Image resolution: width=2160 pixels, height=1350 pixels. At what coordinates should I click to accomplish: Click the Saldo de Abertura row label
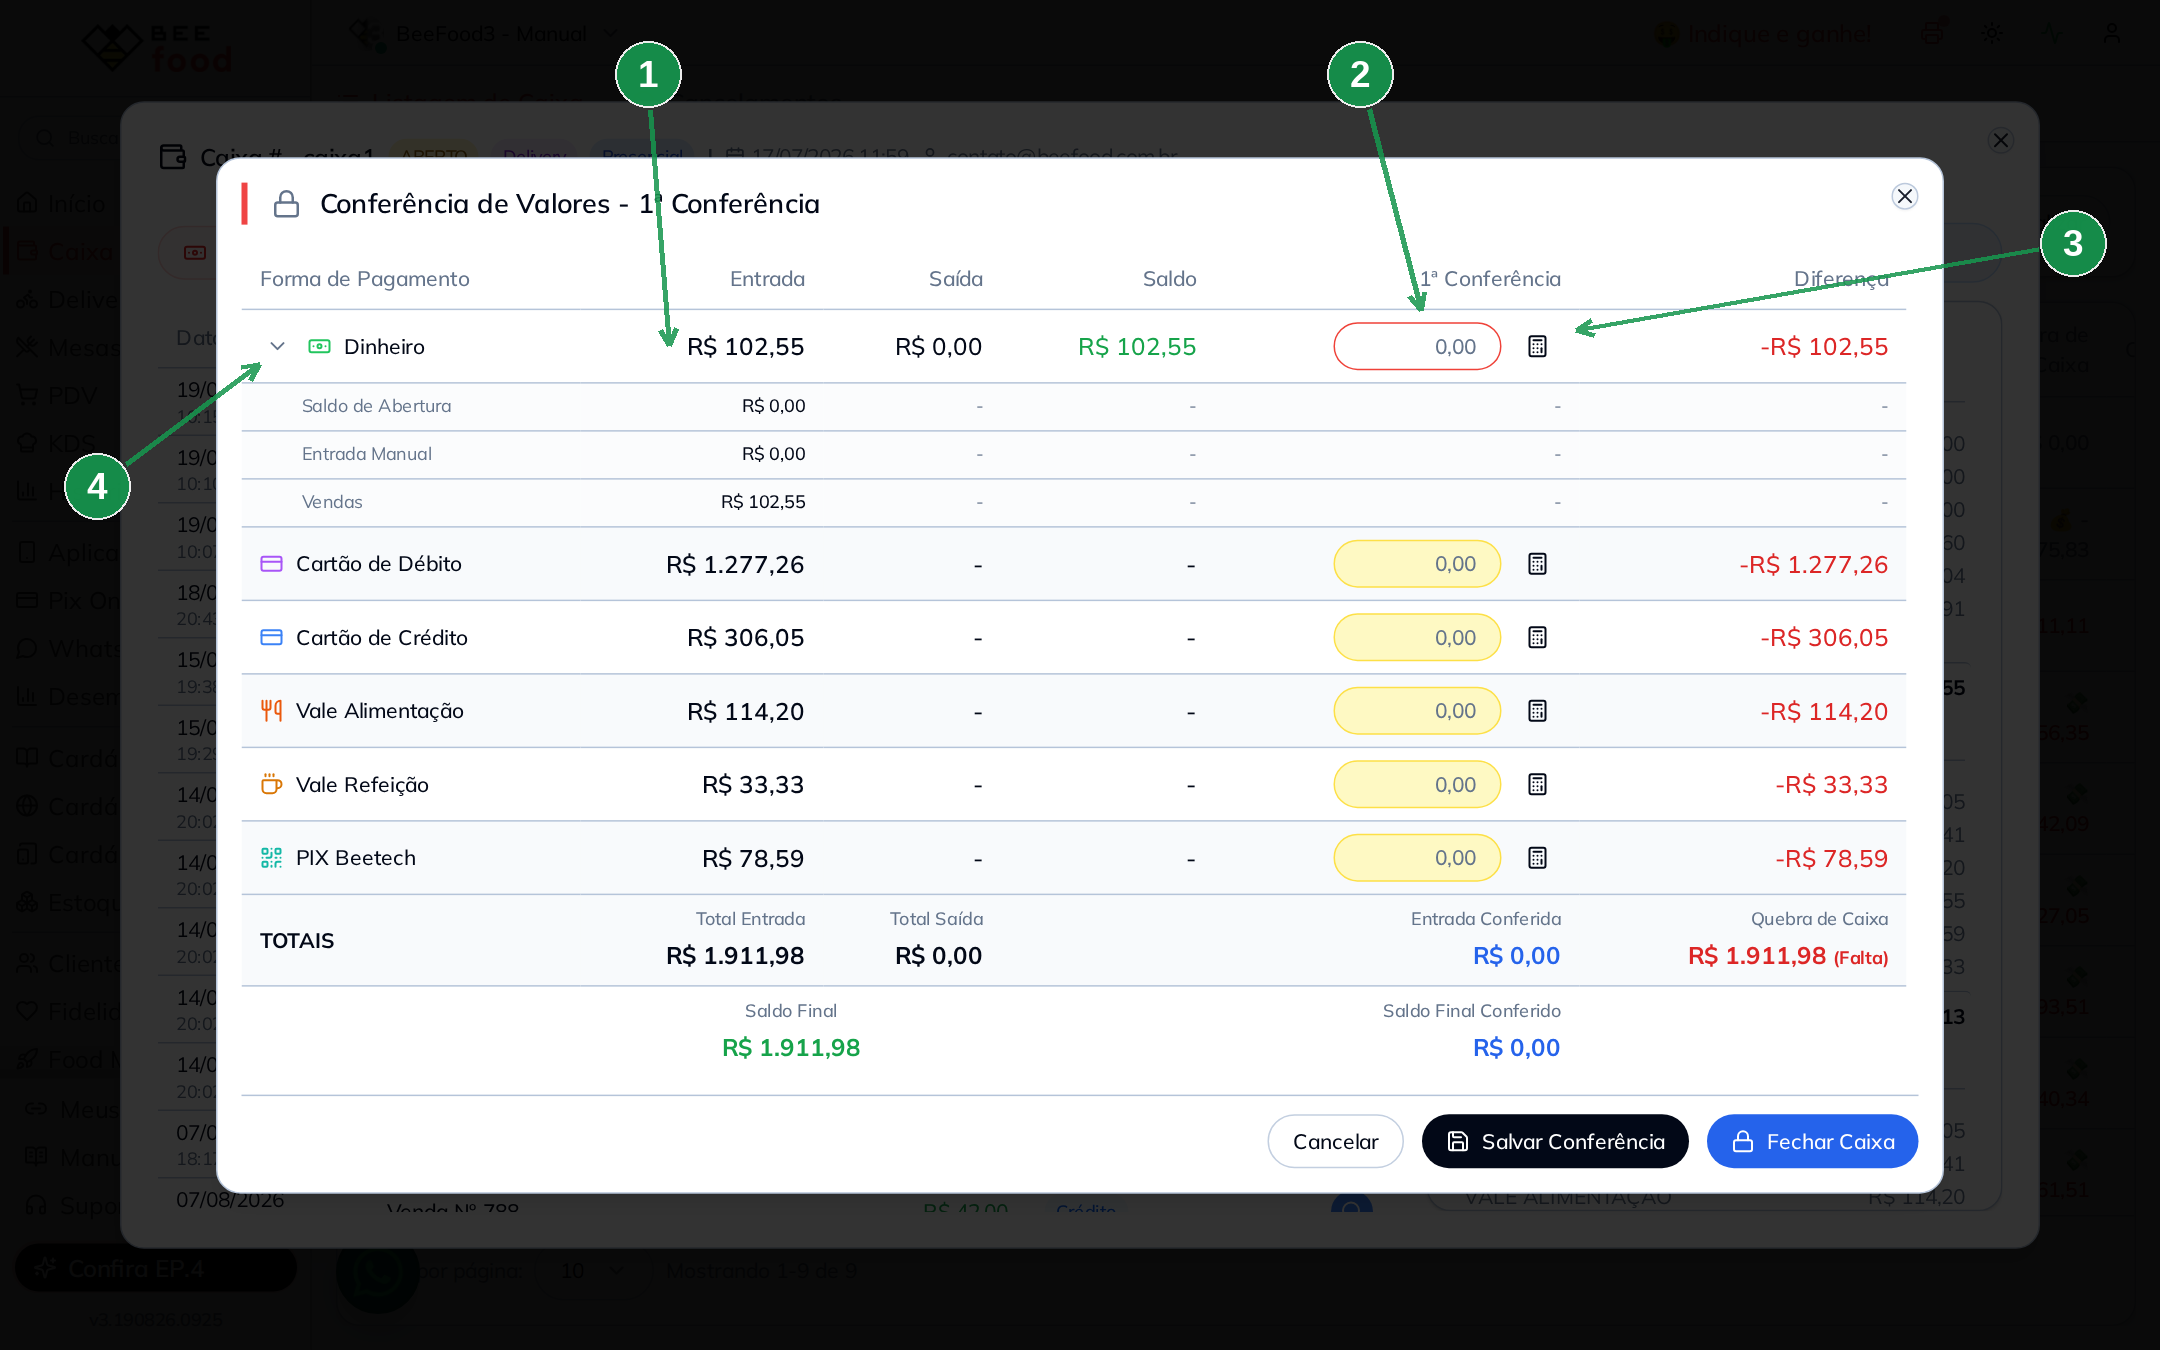pyautogui.click(x=376, y=406)
